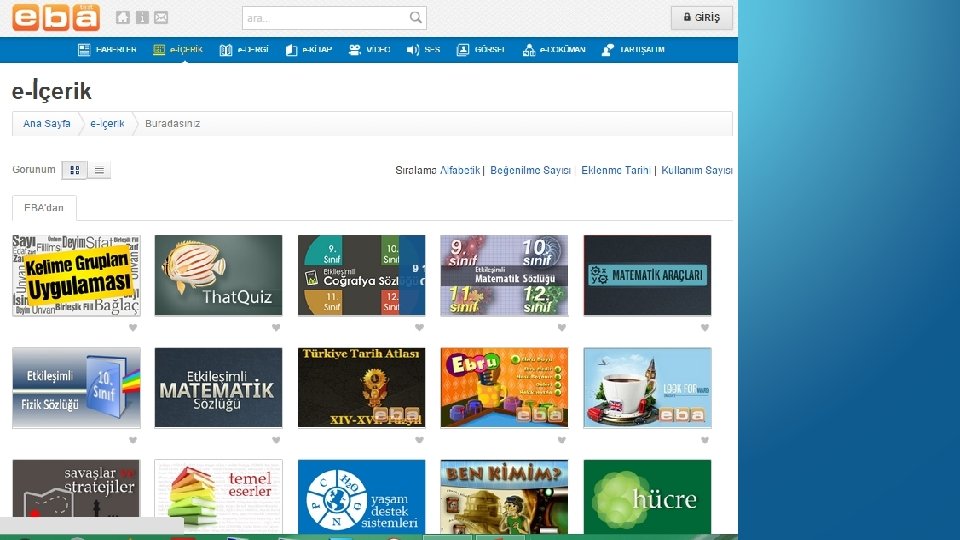Open the HABERLER menu item
This screenshot has height=540, width=960.
pos(107,50)
